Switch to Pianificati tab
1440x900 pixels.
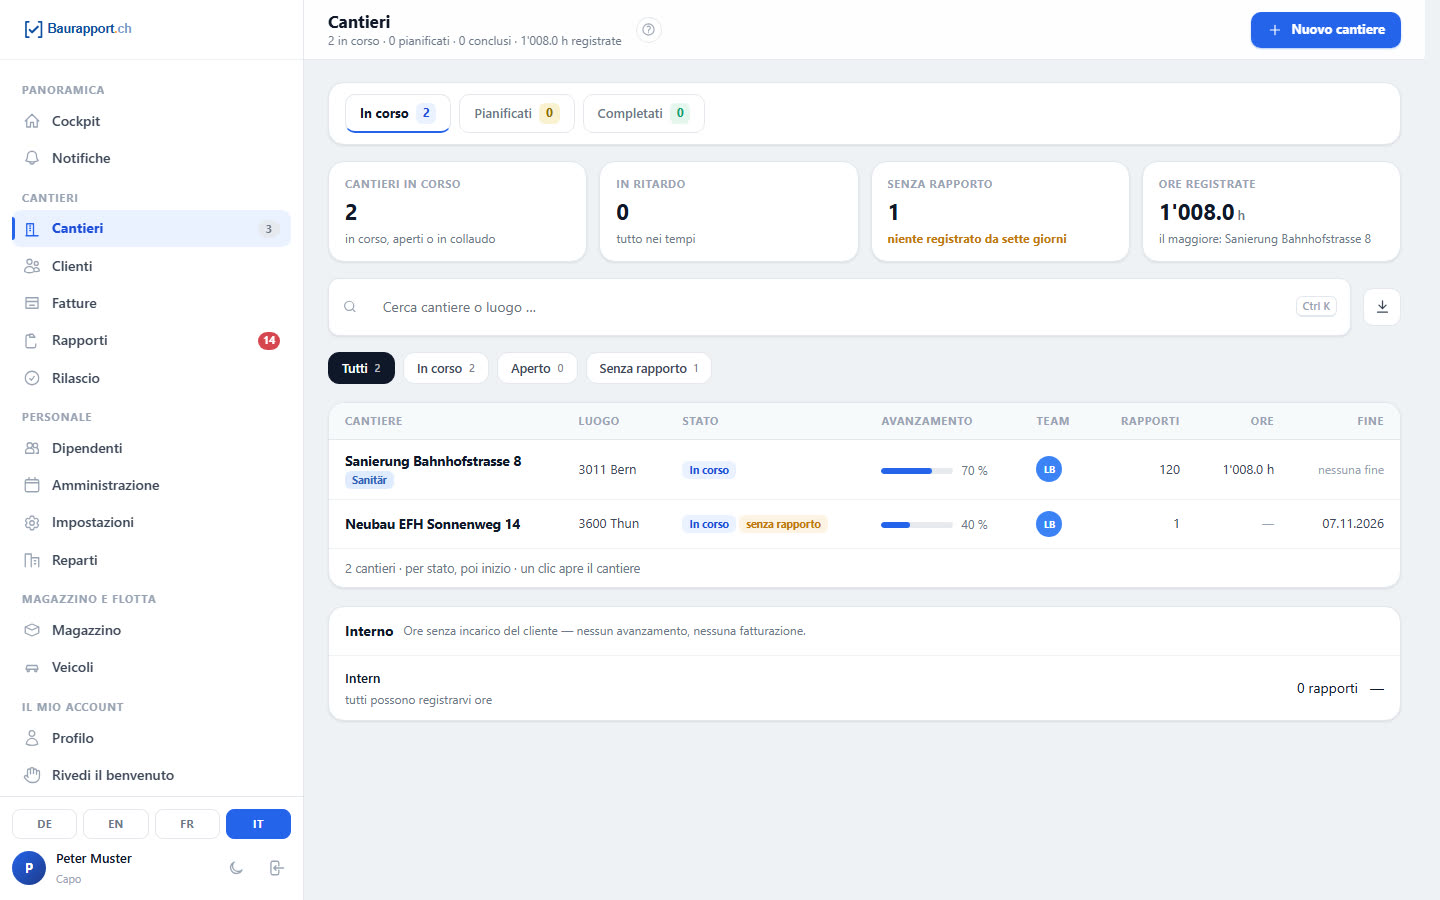(x=517, y=113)
